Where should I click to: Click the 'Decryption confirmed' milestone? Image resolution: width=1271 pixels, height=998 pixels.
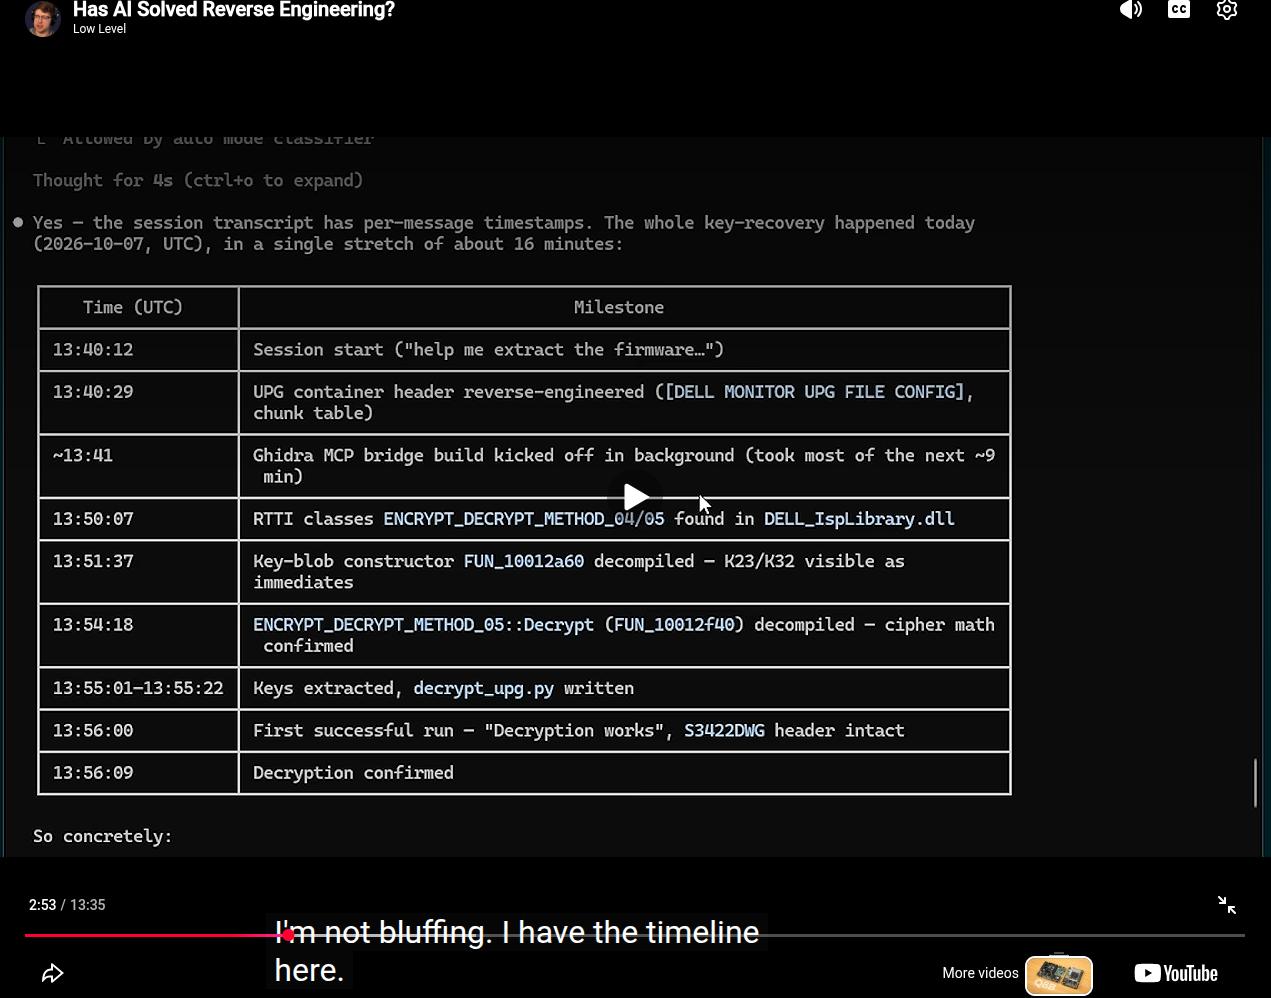[x=353, y=773]
